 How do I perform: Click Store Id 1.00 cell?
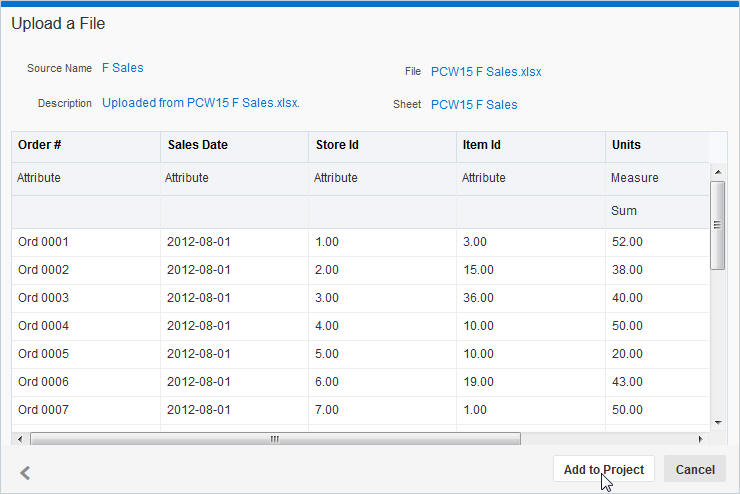click(x=383, y=242)
